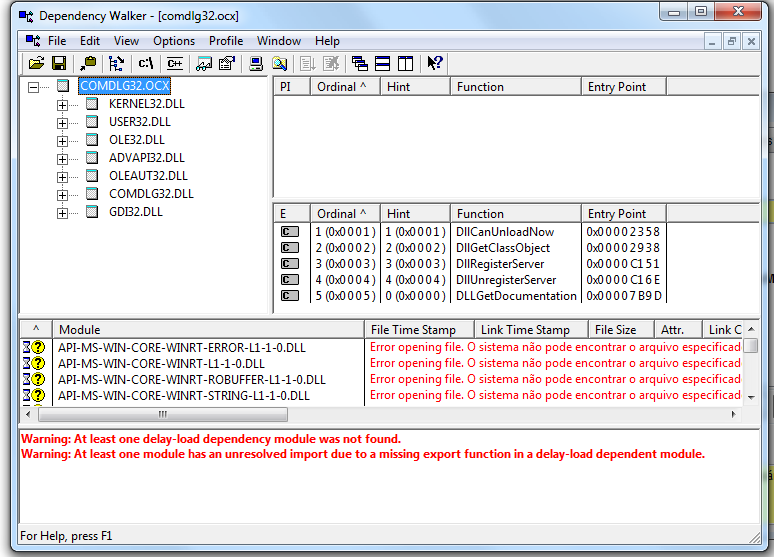774x557 pixels.
Task: Select the OLEAUT32.DLL tree item
Action: pyautogui.click(x=148, y=176)
